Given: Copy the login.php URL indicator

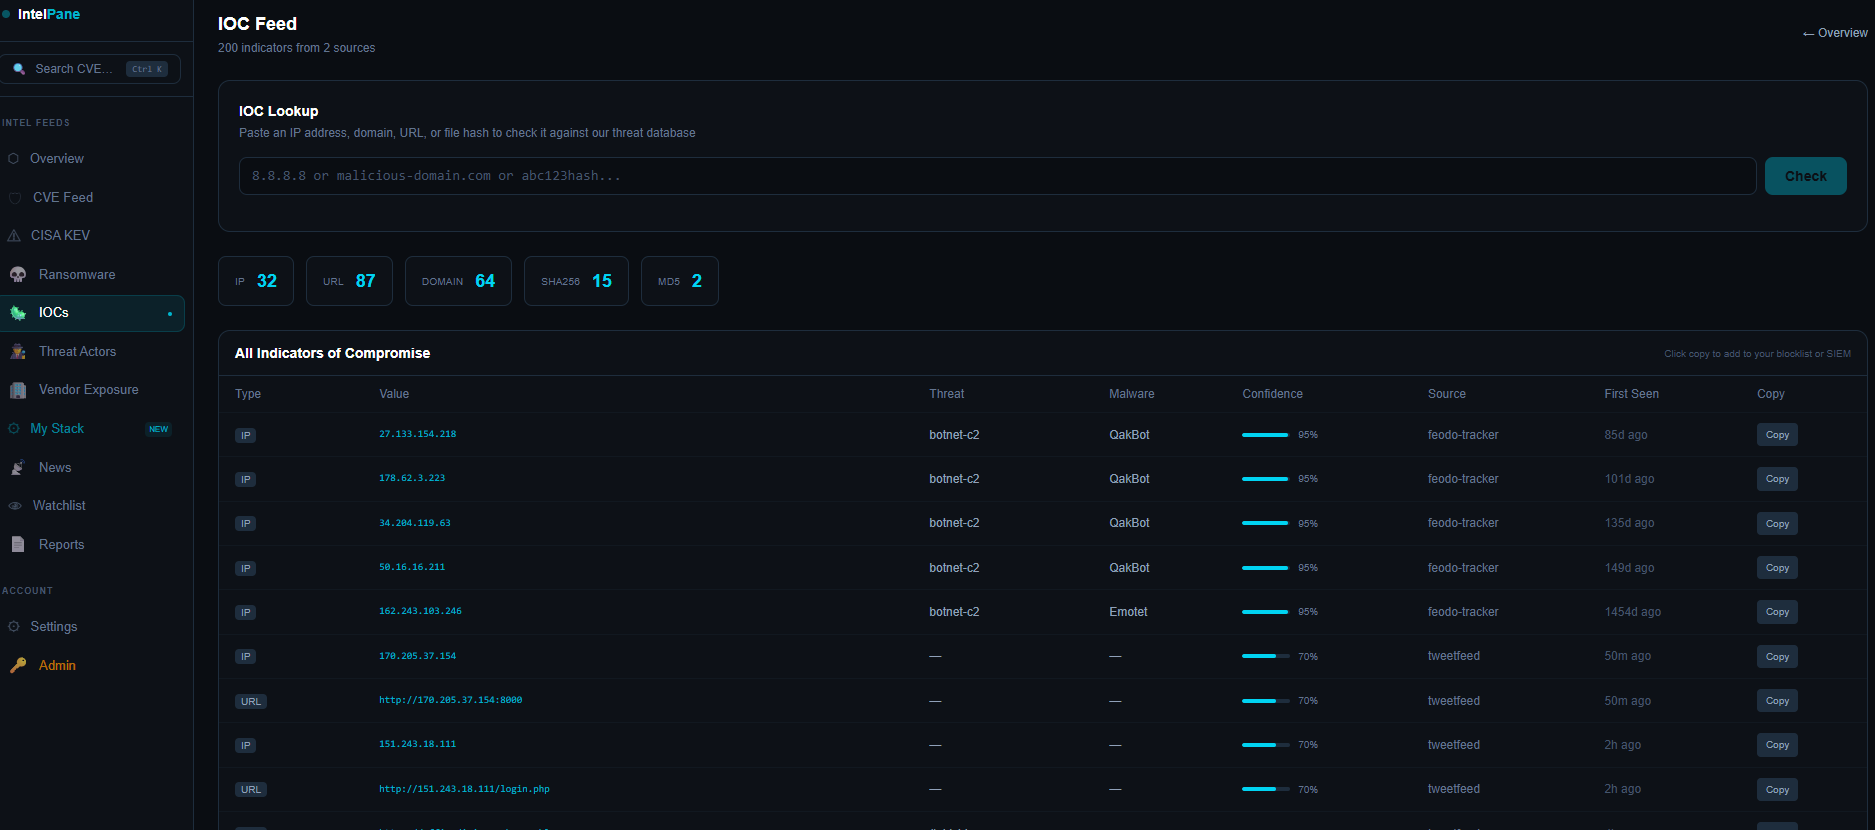Looking at the screenshot, I should coord(1777,790).
